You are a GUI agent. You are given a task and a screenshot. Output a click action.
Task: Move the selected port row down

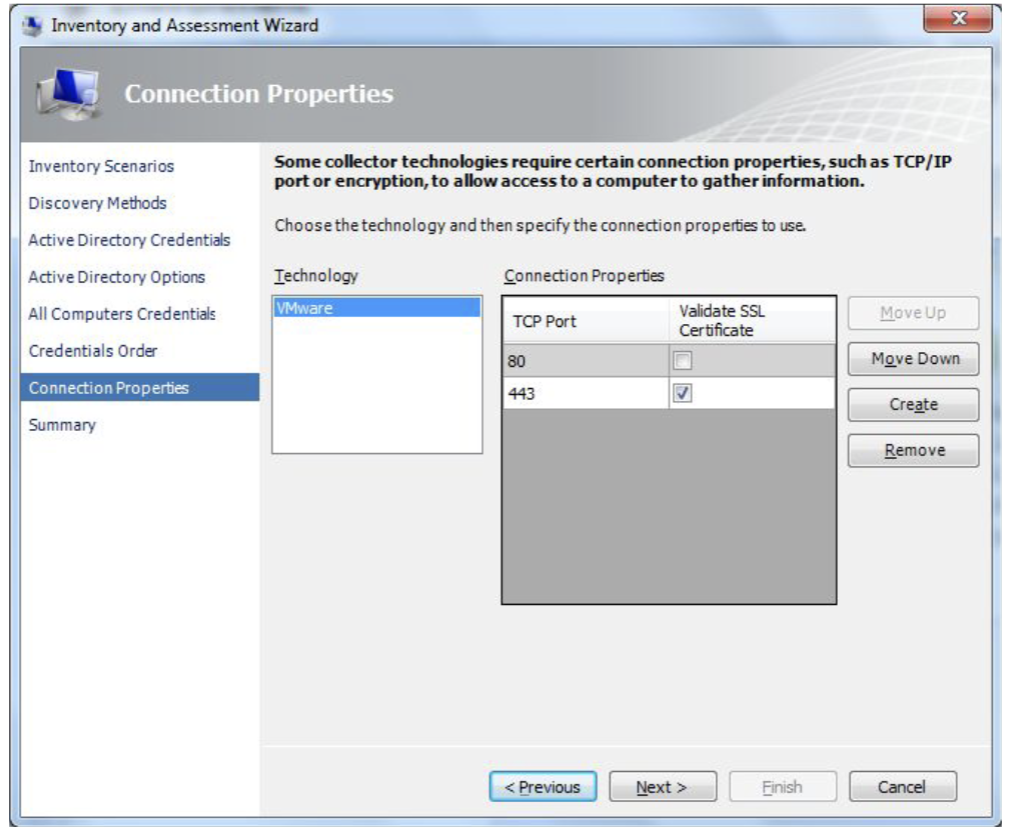click(913, 359)
